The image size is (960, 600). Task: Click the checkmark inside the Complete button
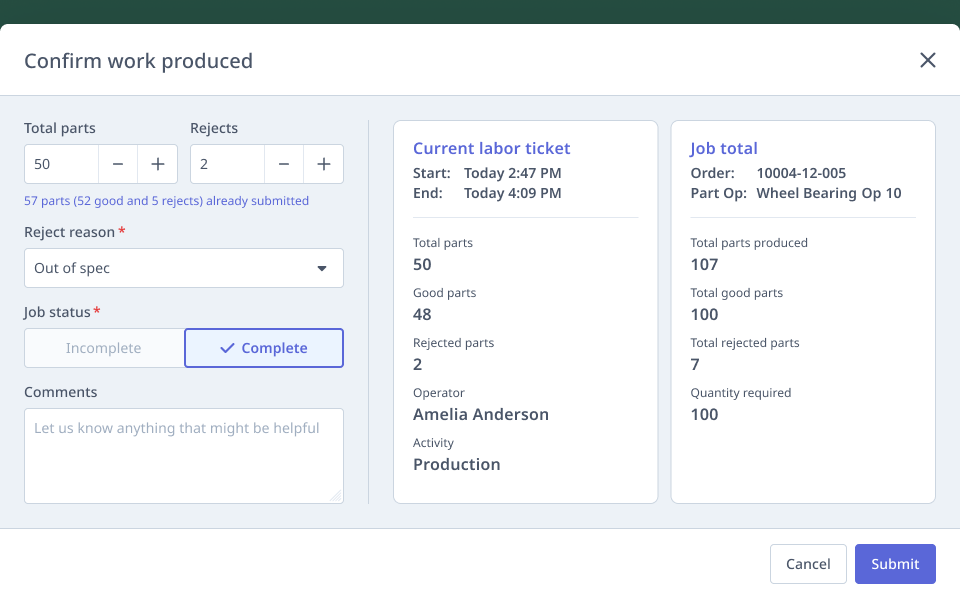[x=228, y=347]
